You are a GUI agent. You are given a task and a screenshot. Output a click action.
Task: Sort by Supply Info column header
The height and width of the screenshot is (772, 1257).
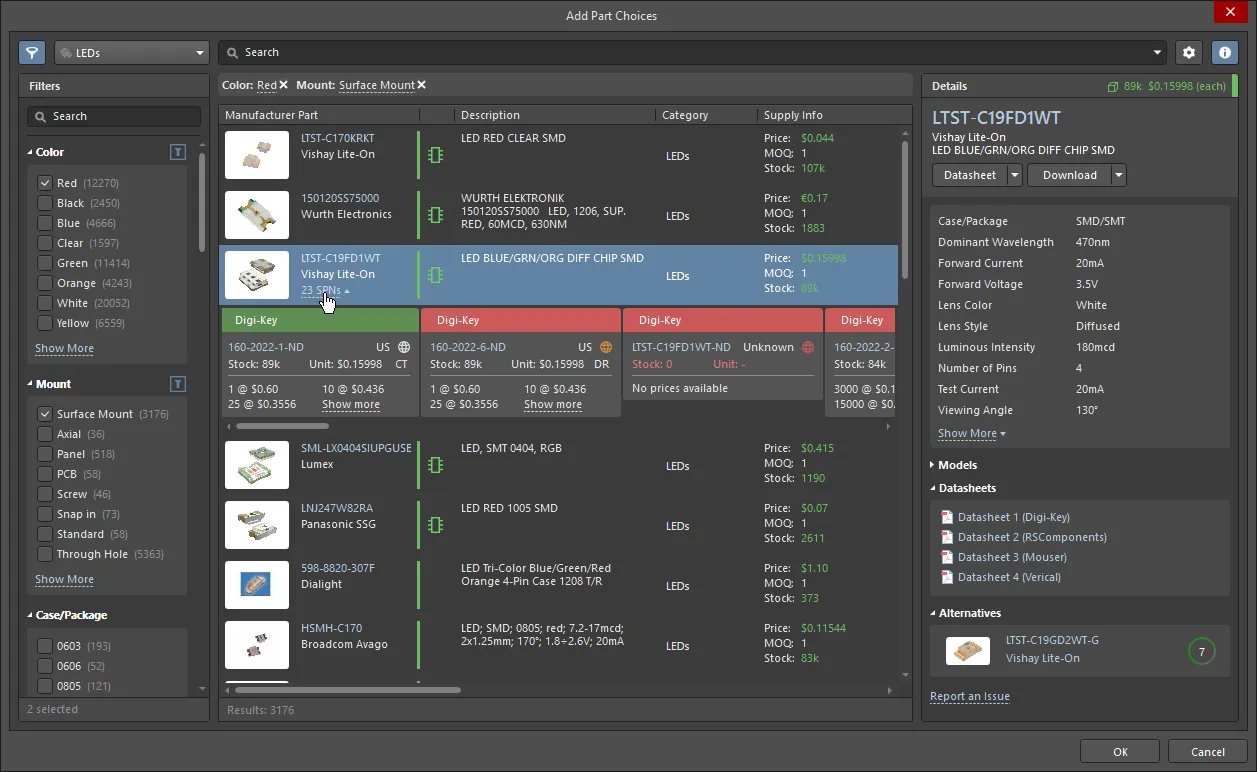[x=828, y=115]
